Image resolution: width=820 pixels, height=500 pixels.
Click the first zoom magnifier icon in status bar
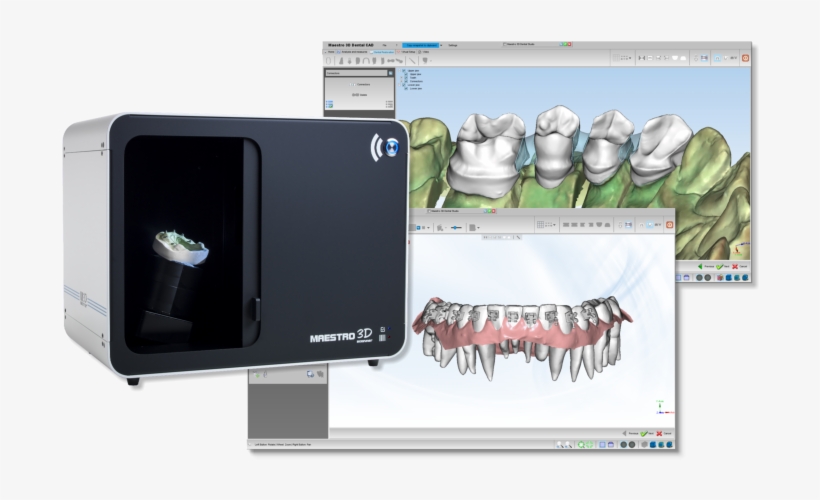click(560, 445)
